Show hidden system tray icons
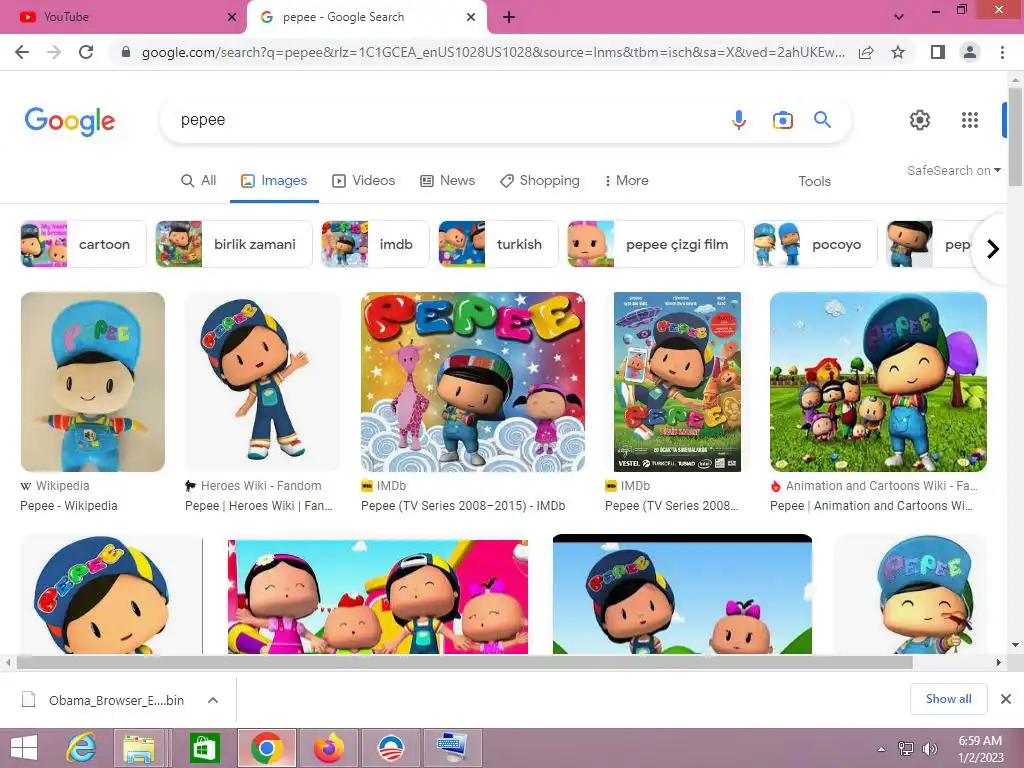 pyautogui.click(x=881, y=749)
